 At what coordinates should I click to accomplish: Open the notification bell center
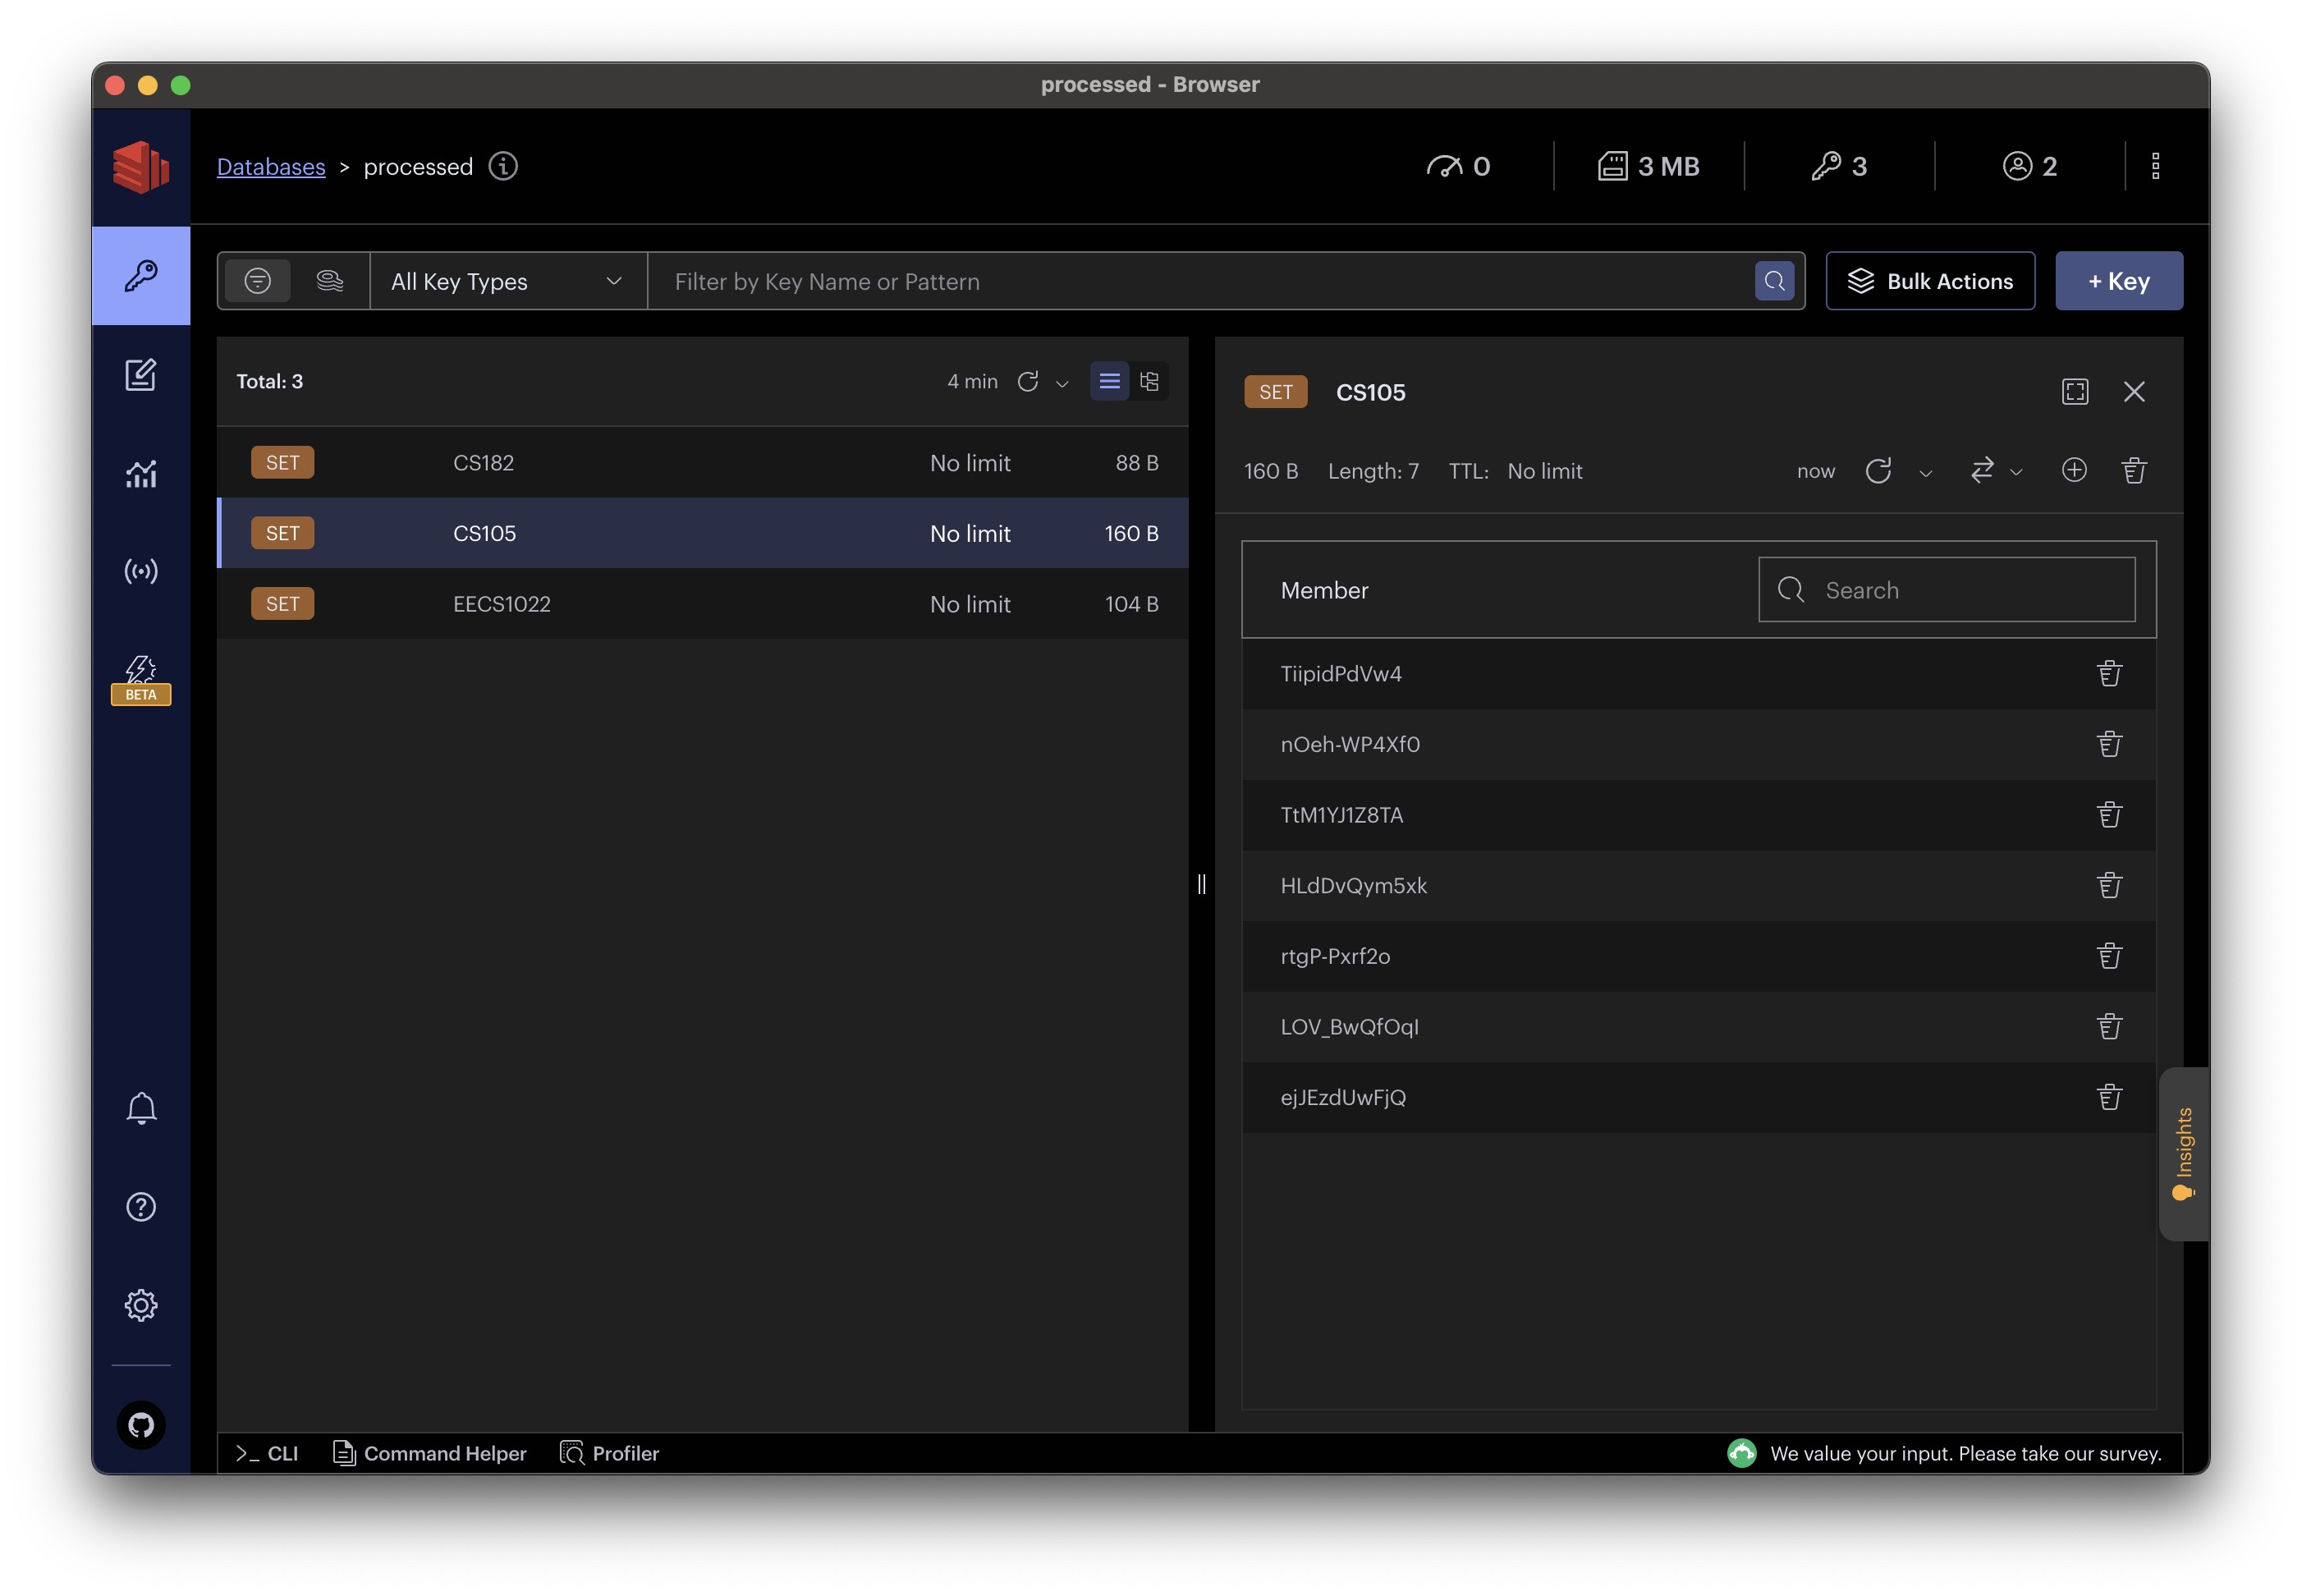[x=141, y=1108]
